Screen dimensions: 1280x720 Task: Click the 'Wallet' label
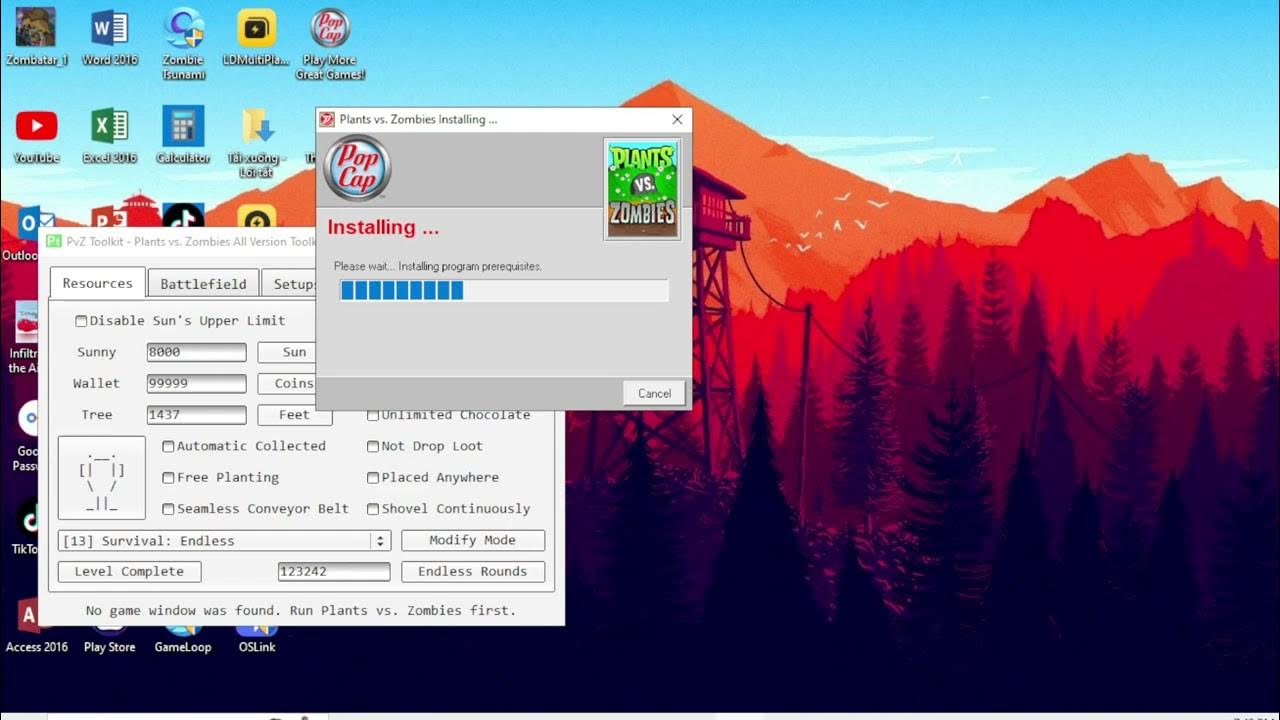[x=96, y=383]
